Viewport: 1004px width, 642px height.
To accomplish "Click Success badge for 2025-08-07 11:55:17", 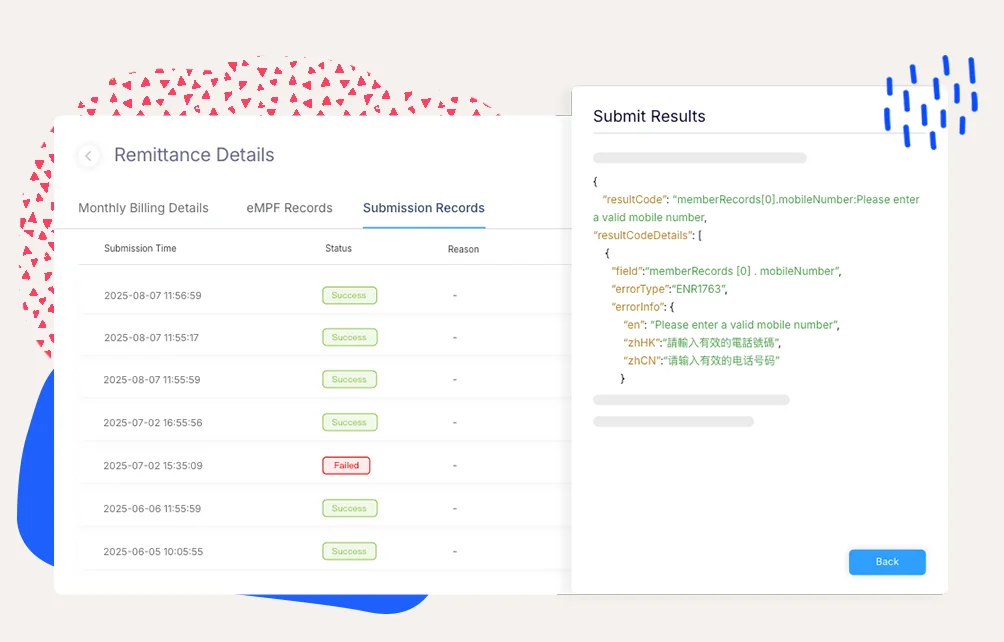I will coord(348,338).
